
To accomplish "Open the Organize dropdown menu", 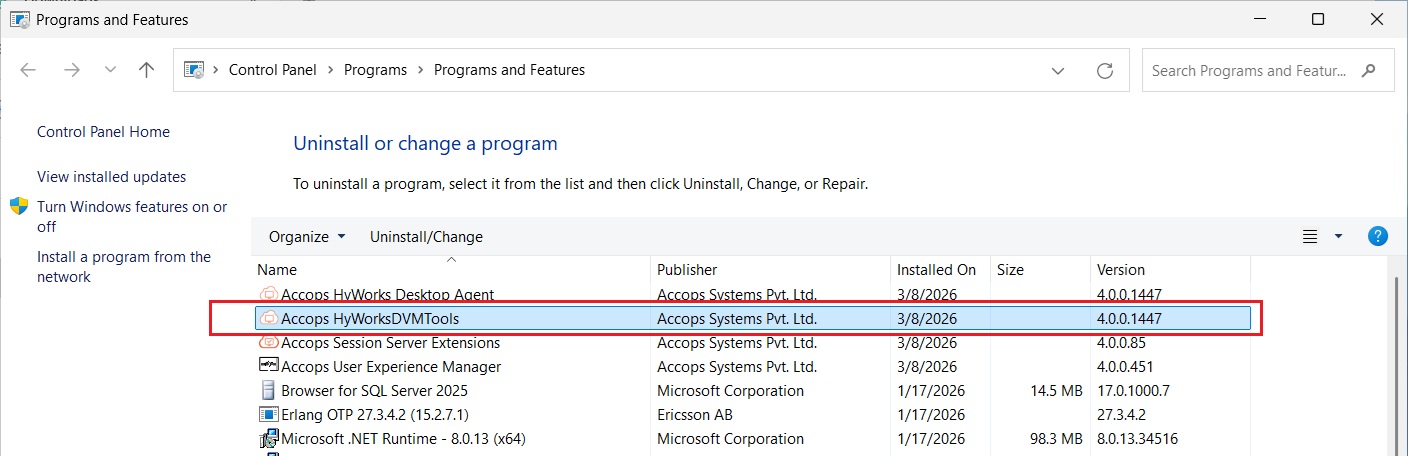I will click(307, 237).
